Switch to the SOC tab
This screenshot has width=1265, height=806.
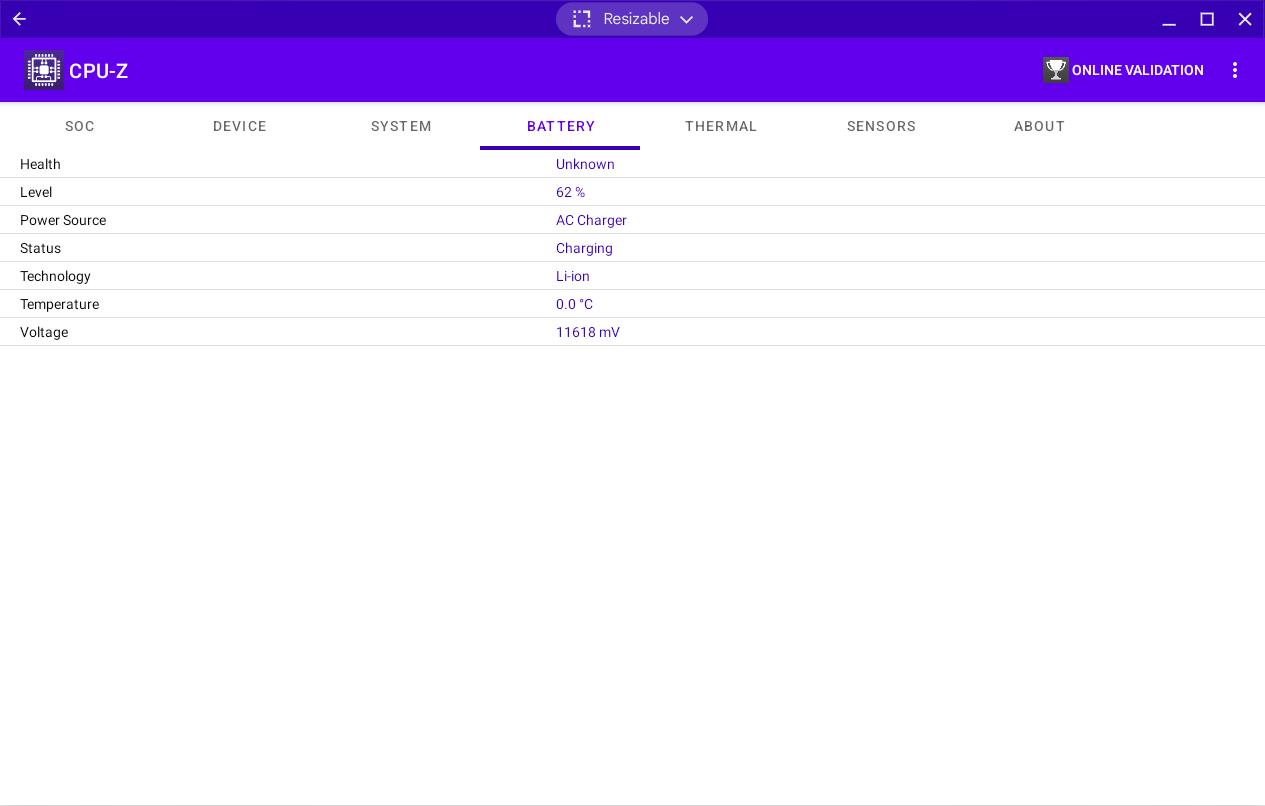pos(80,126)
